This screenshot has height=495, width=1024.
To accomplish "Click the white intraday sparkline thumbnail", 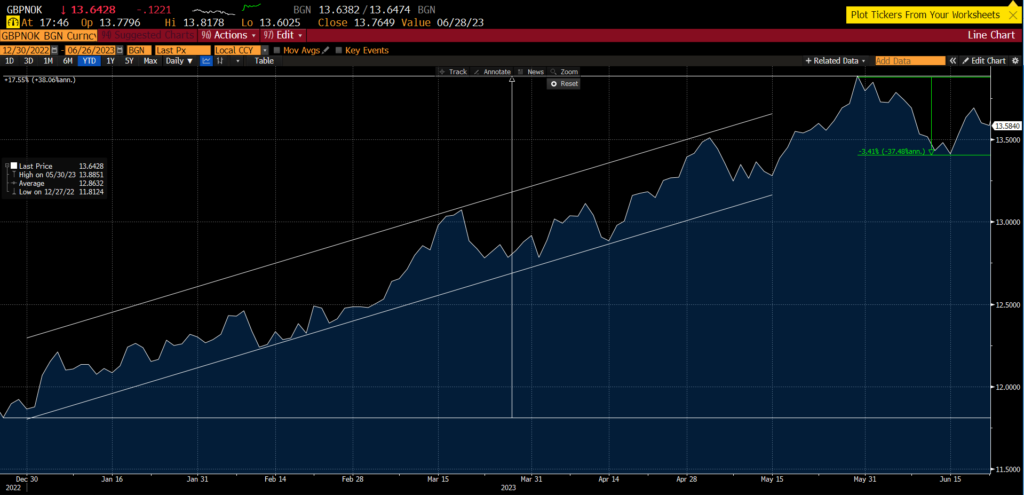I will point(216,10).
